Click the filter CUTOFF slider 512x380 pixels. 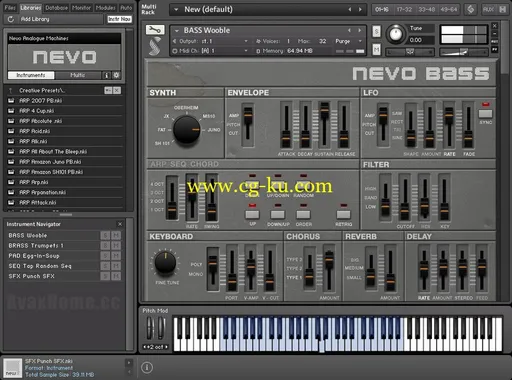pyautogui.click(x=405, y=212)
